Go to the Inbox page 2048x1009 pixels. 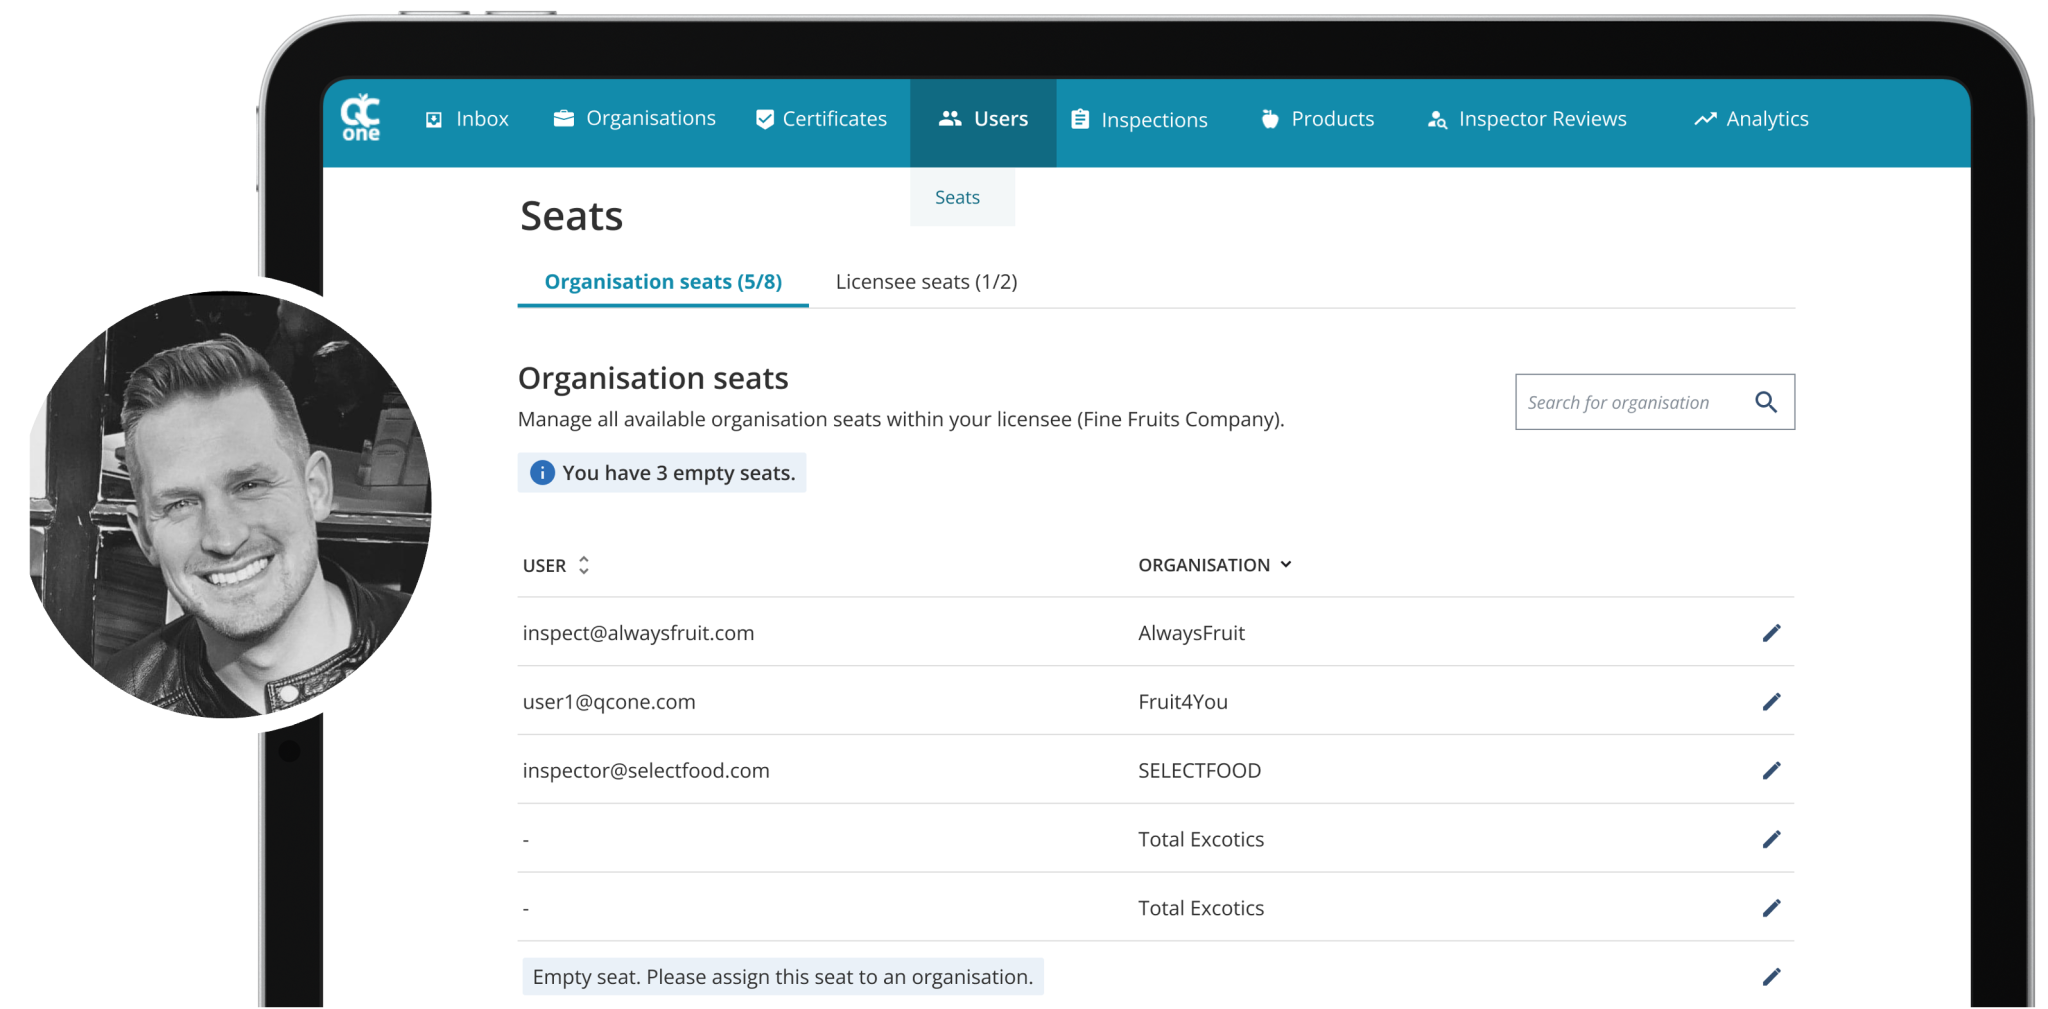tap(467, 119)
